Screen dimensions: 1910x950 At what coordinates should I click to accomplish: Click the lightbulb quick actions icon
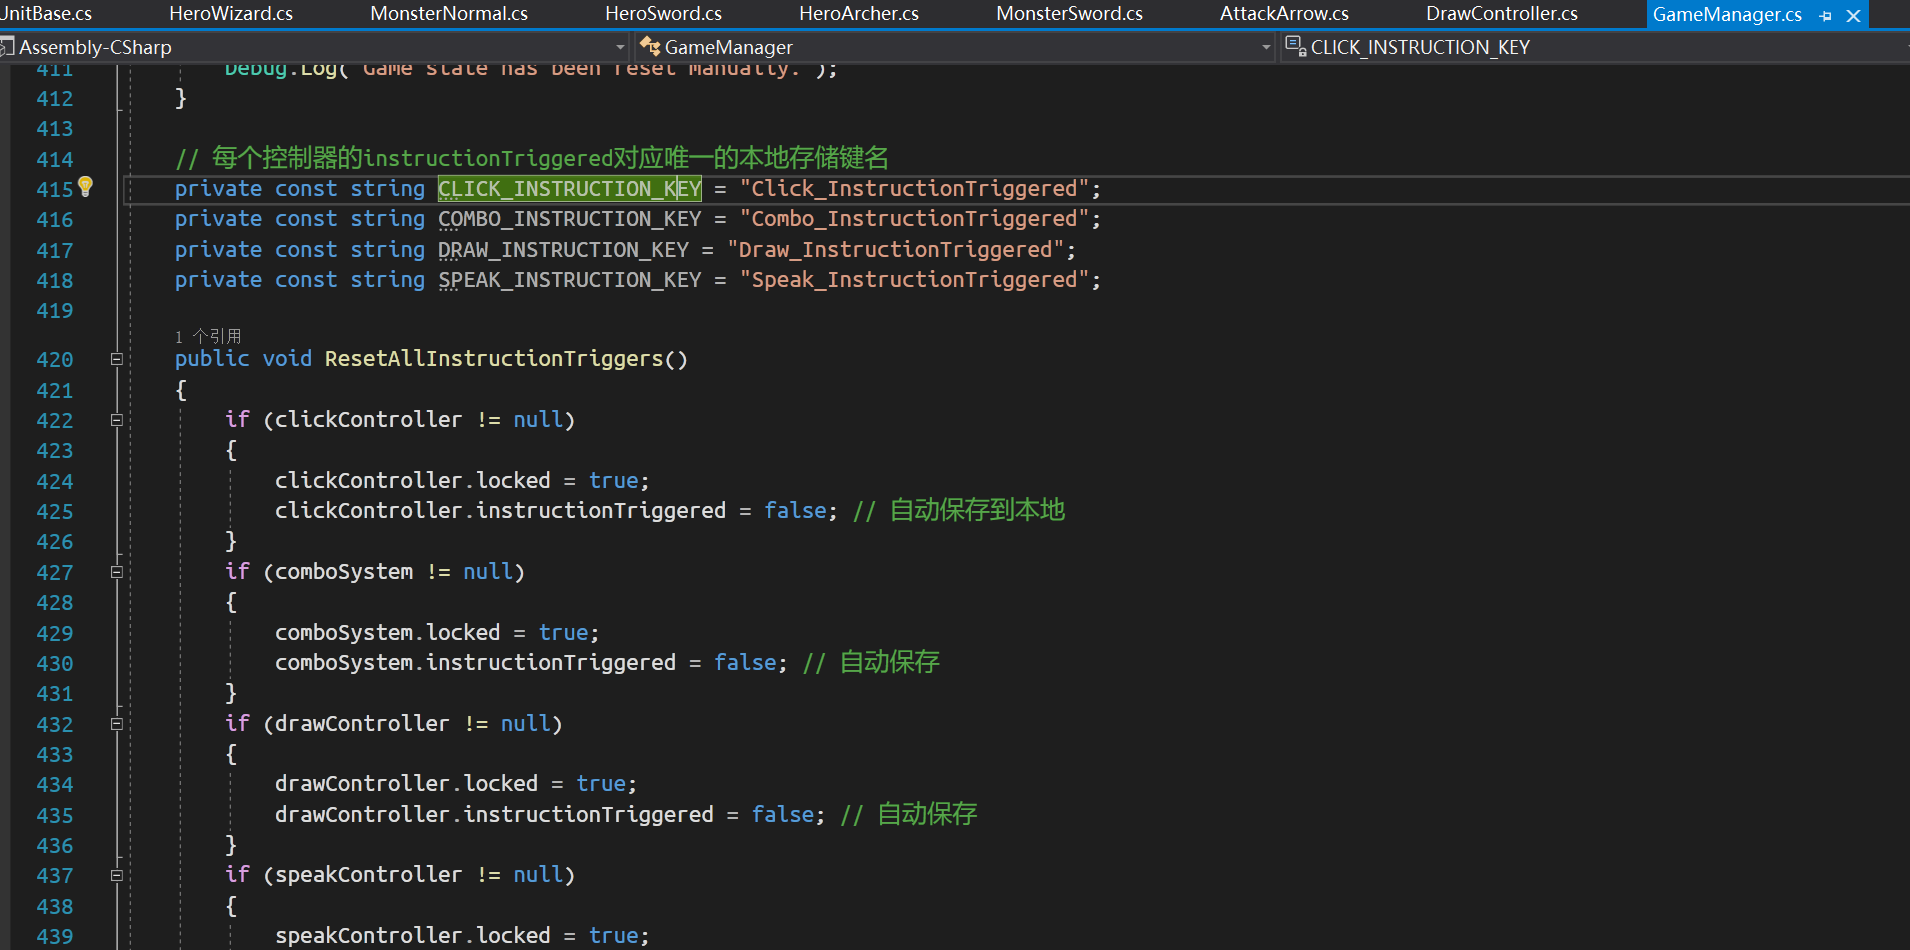pos(86,186)
